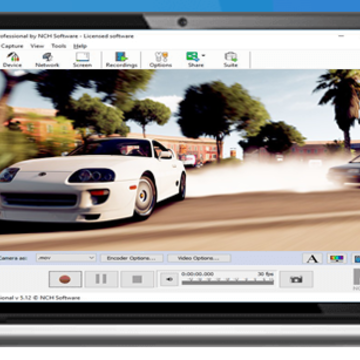This screenshot has height=360, width=360.
Task: Click the Video Options button
Action: click(x=199, y=258)
